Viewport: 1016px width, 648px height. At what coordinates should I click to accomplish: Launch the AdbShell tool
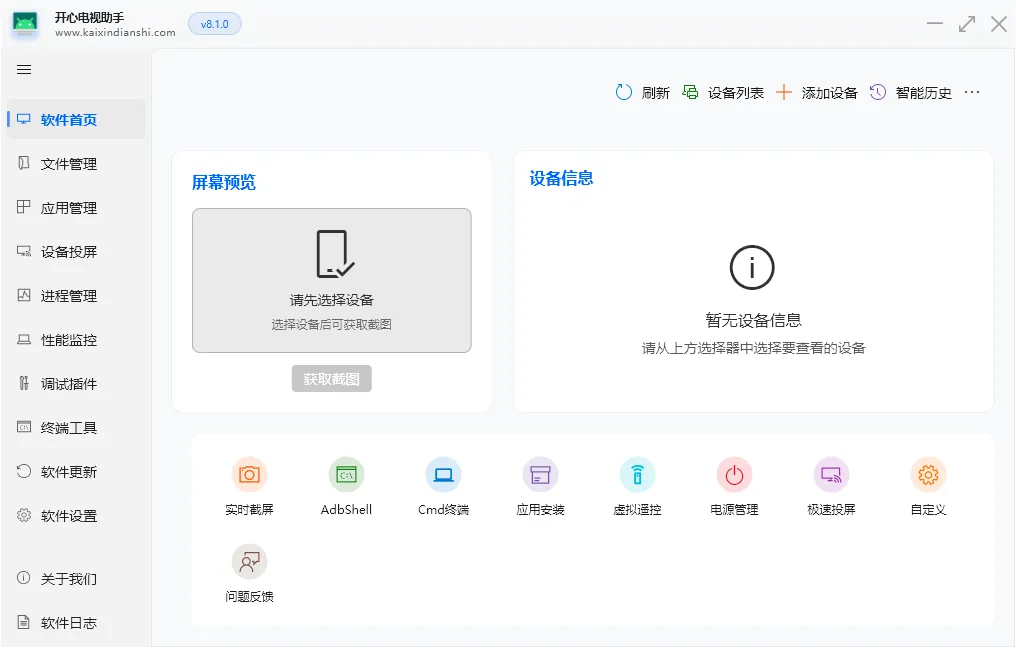click(x=346, y=485)
